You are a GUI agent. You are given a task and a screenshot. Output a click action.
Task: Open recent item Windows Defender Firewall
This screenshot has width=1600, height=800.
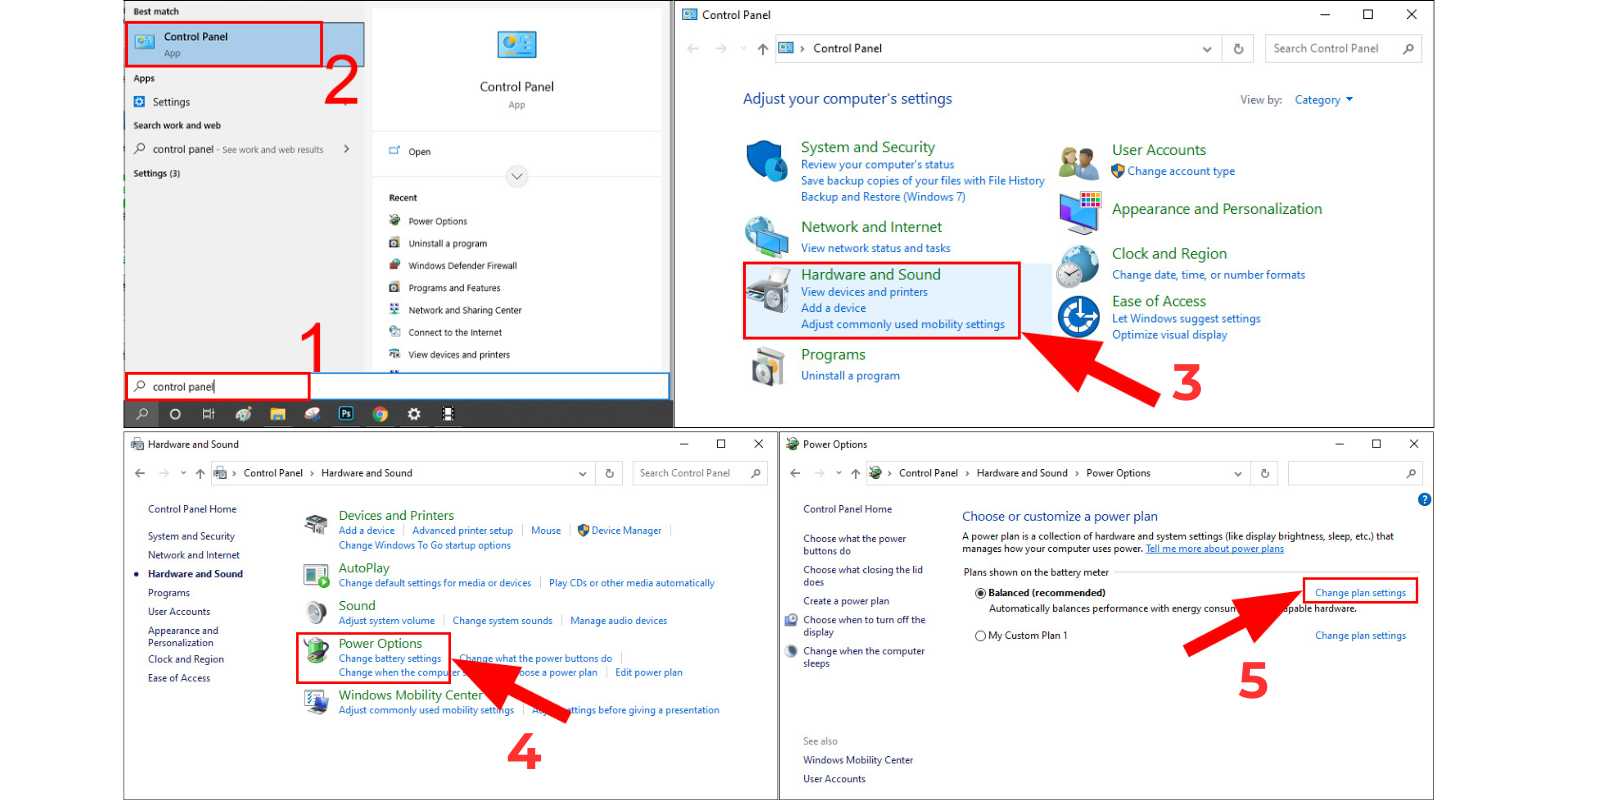pyautogui.click(x=462, y=266)
